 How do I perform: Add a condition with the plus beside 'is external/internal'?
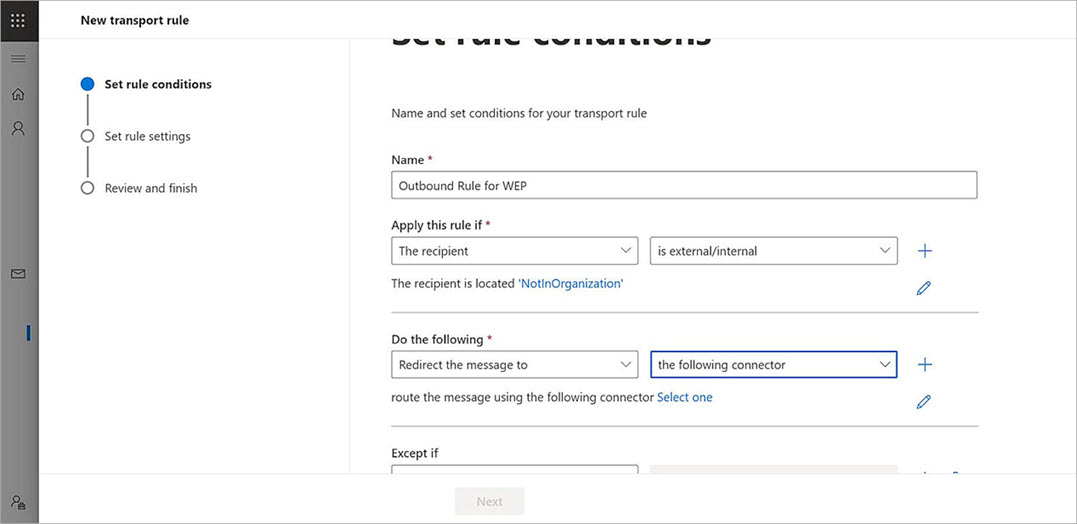(924, 251)
